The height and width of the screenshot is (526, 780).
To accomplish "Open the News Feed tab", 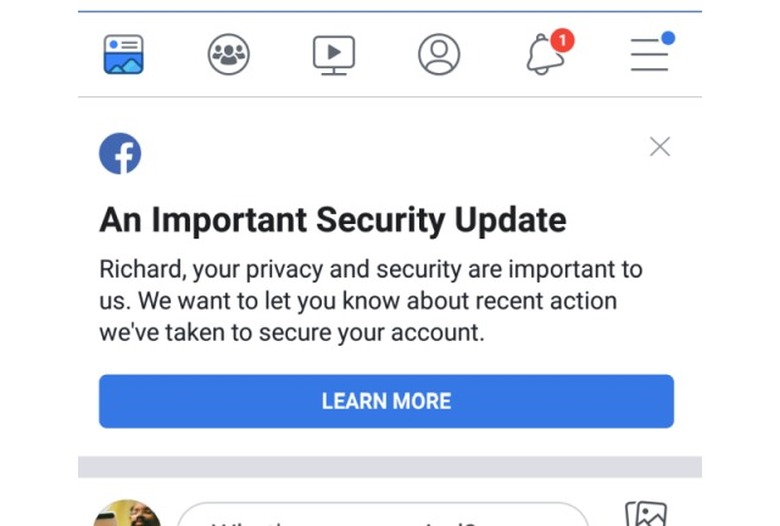I will click(x=124, y=54).
